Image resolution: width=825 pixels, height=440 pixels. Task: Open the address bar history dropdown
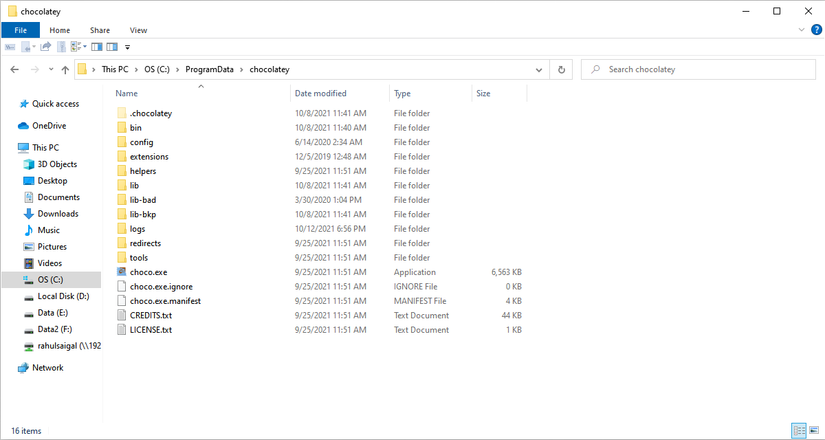(x=538, y=70)
